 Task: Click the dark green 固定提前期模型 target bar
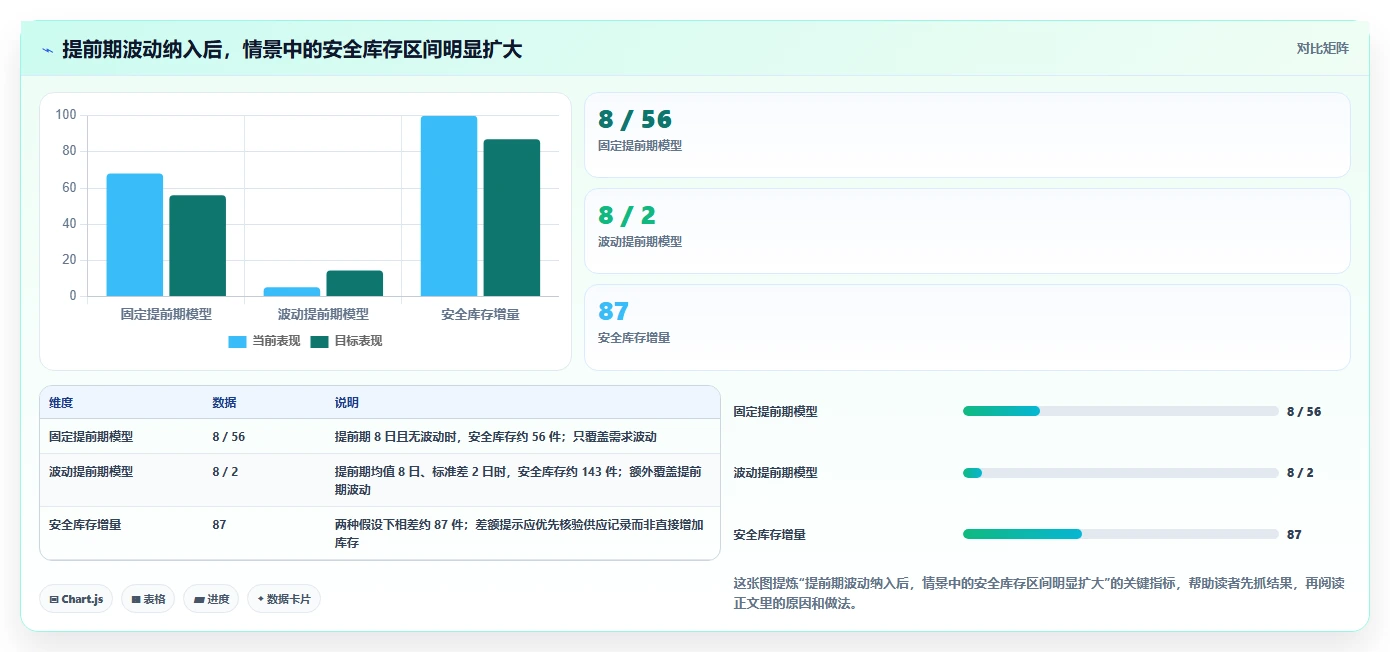[197, 246]
